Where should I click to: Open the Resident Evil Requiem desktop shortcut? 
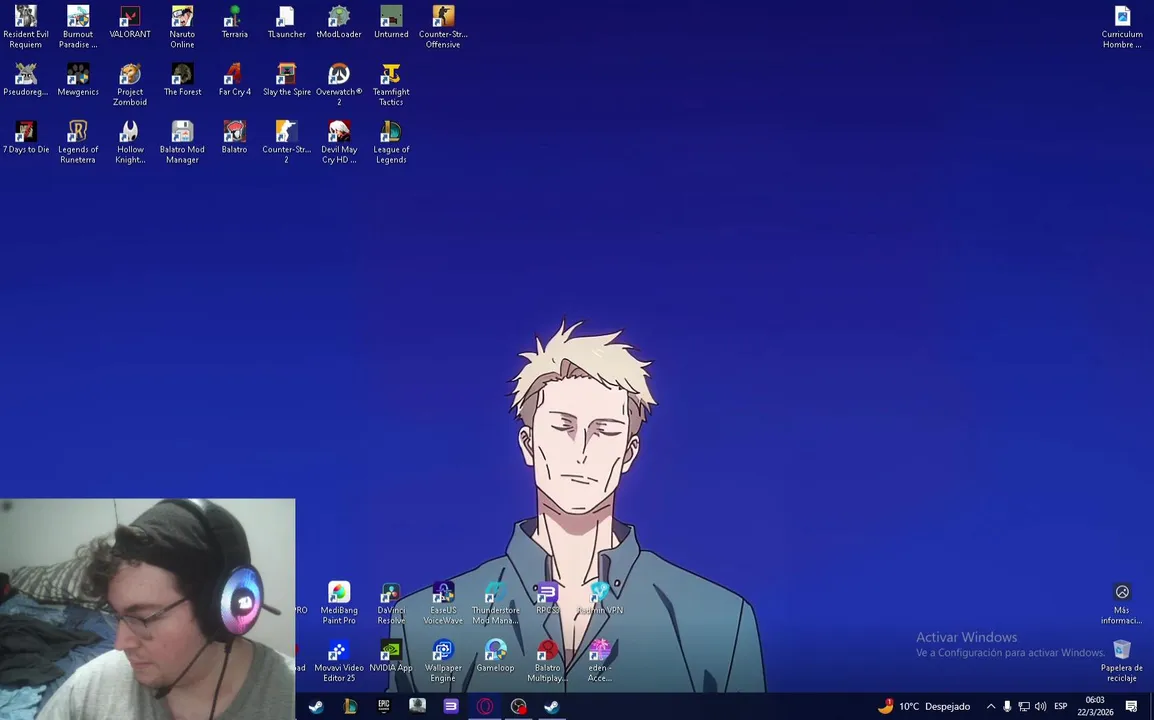26,27
